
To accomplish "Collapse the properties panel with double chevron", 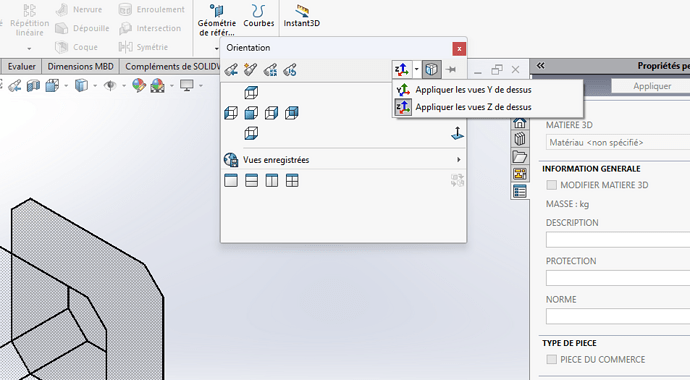I will tap(541, 66).
